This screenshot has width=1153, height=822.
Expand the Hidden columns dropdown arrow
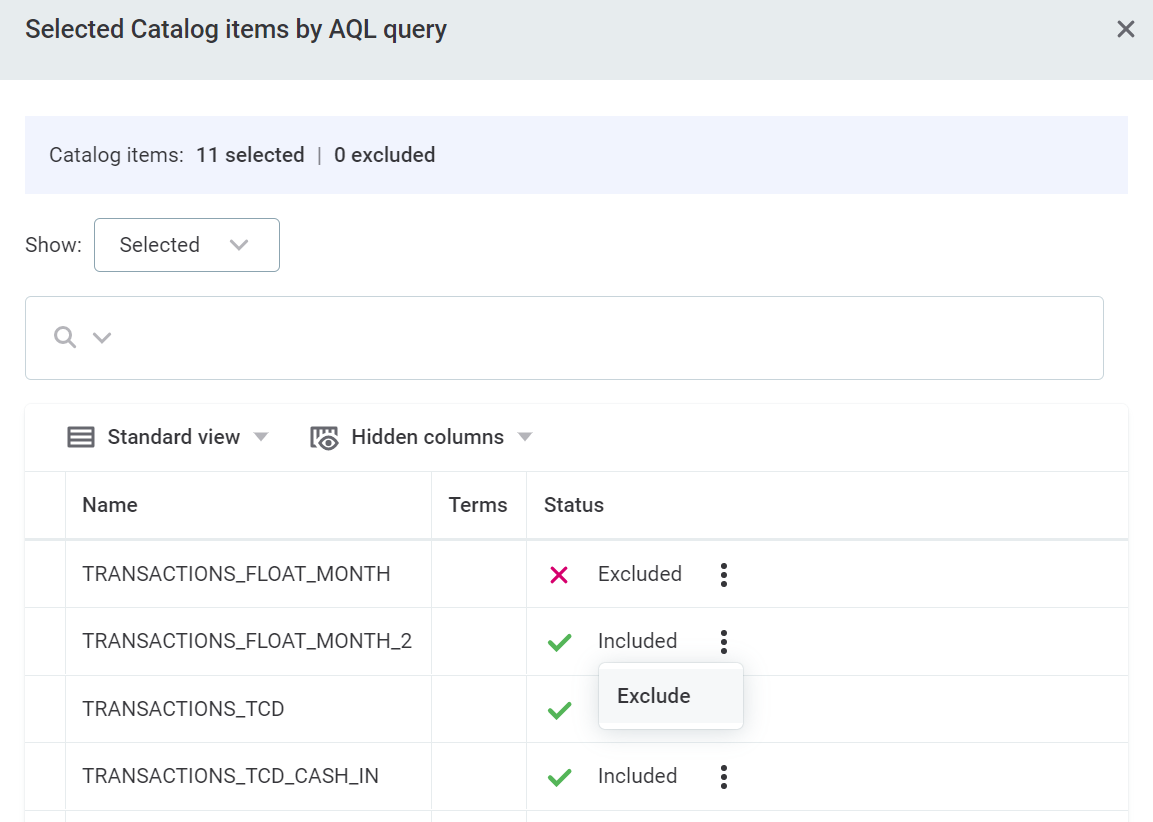[x=525, y=437]
